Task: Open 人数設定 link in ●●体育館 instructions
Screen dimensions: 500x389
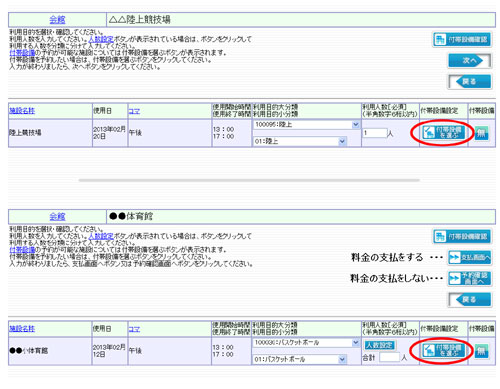Action: click(101, 236)
